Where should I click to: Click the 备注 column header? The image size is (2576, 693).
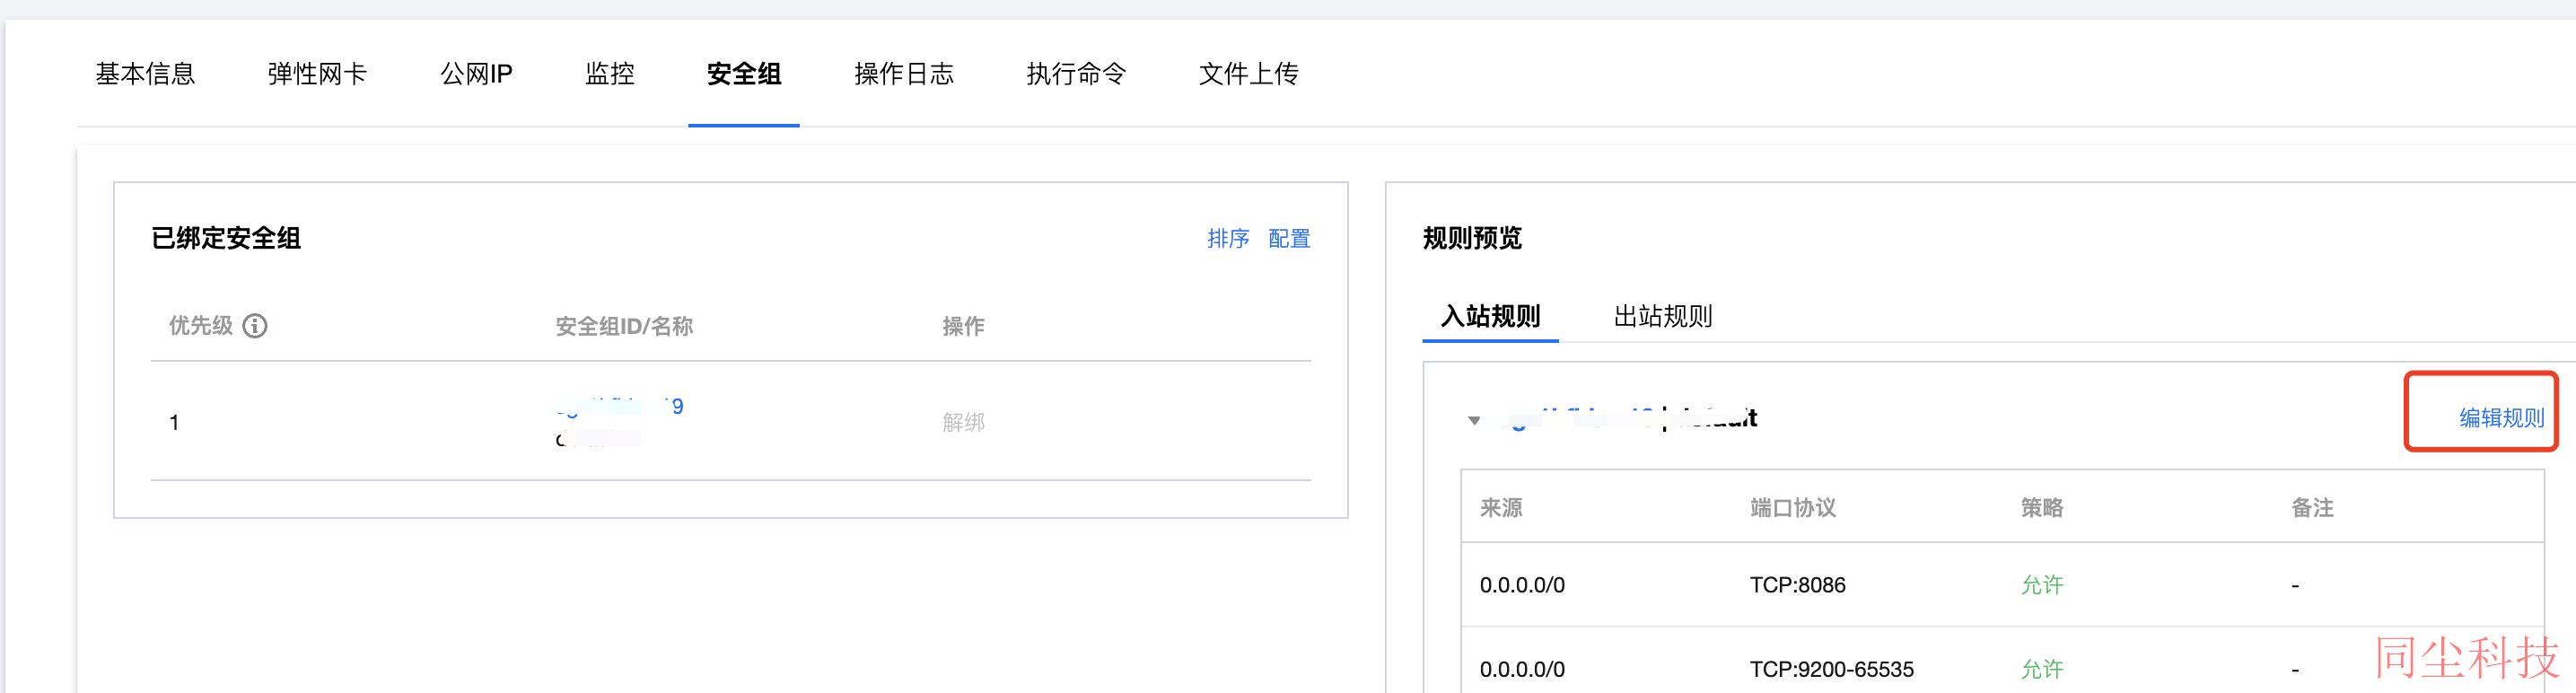click(x=2312, y=508)
